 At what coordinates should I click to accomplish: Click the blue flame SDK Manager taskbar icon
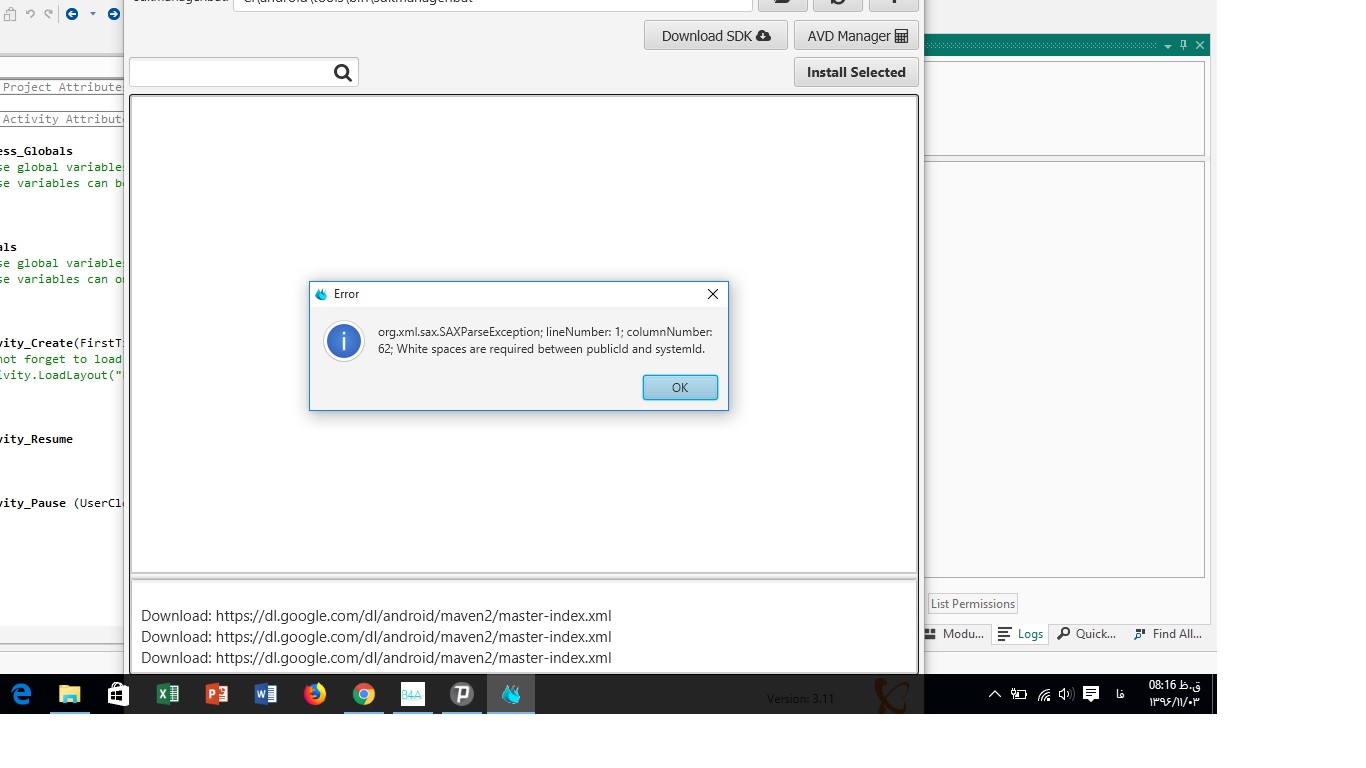click(x=511, y=694)
